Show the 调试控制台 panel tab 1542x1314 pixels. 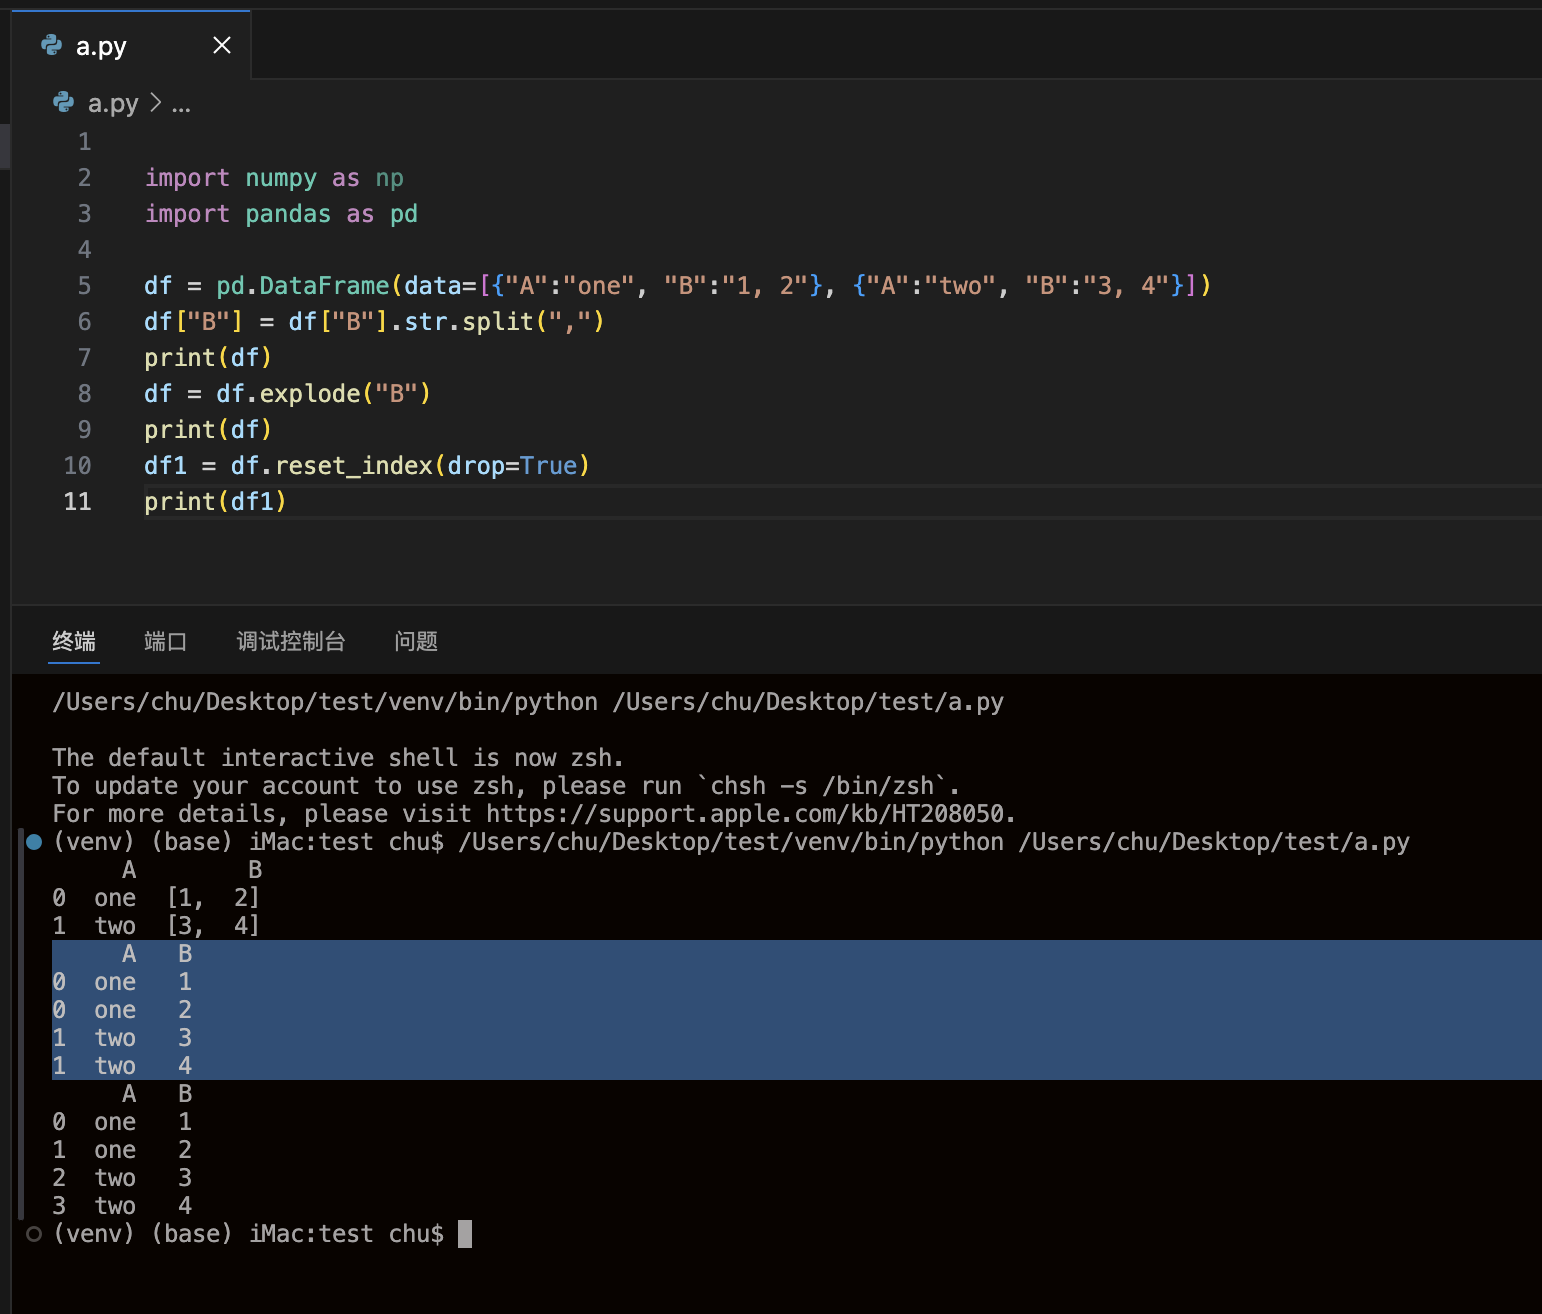point(291,642)
